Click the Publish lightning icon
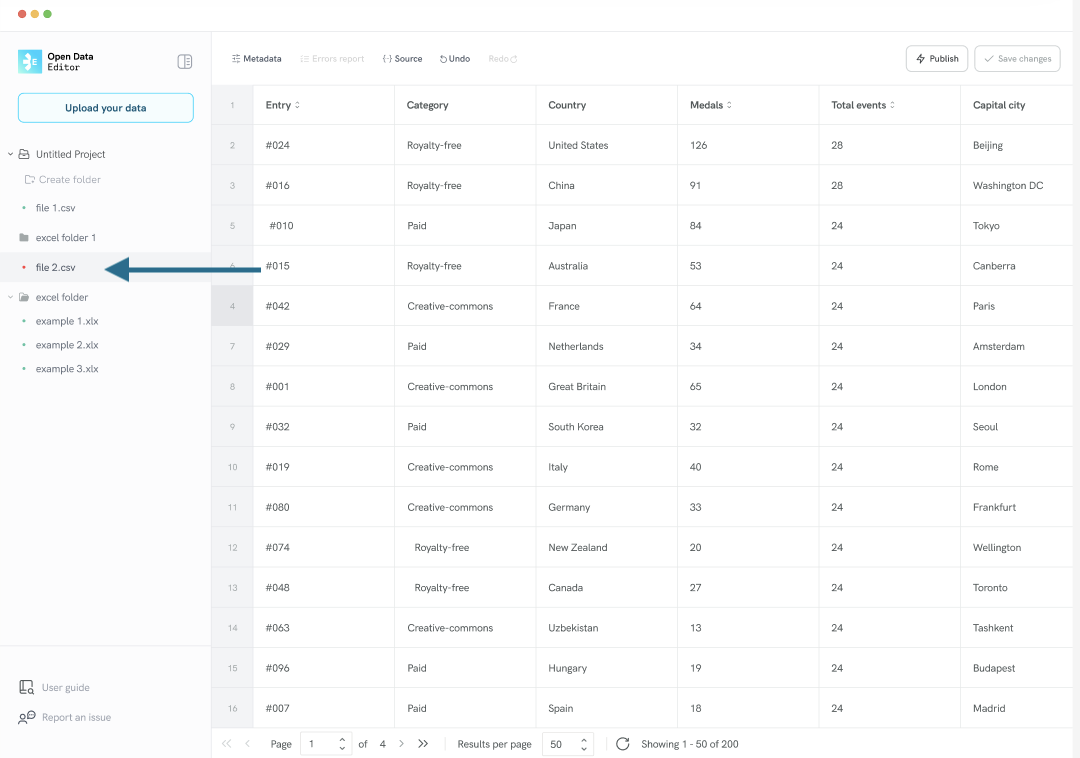Viewport: 1080px width, 758px height. click(x=920, y=58)
